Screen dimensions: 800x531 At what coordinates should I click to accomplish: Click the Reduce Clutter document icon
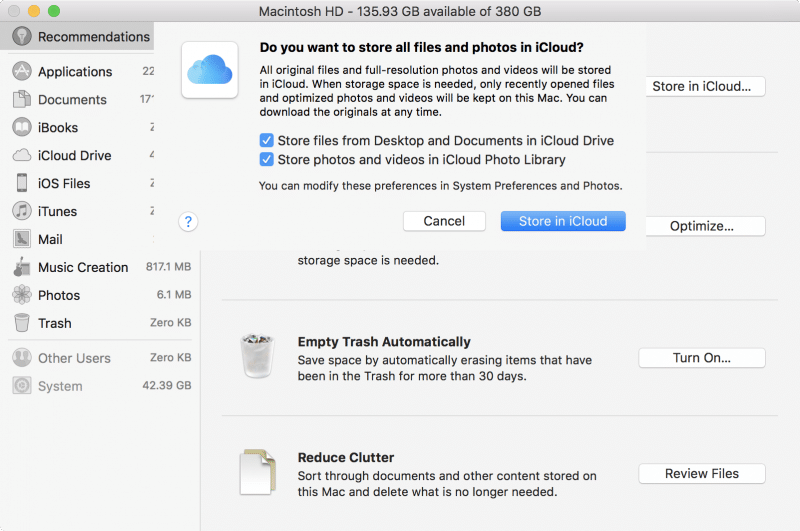click(x=258, y=472)
